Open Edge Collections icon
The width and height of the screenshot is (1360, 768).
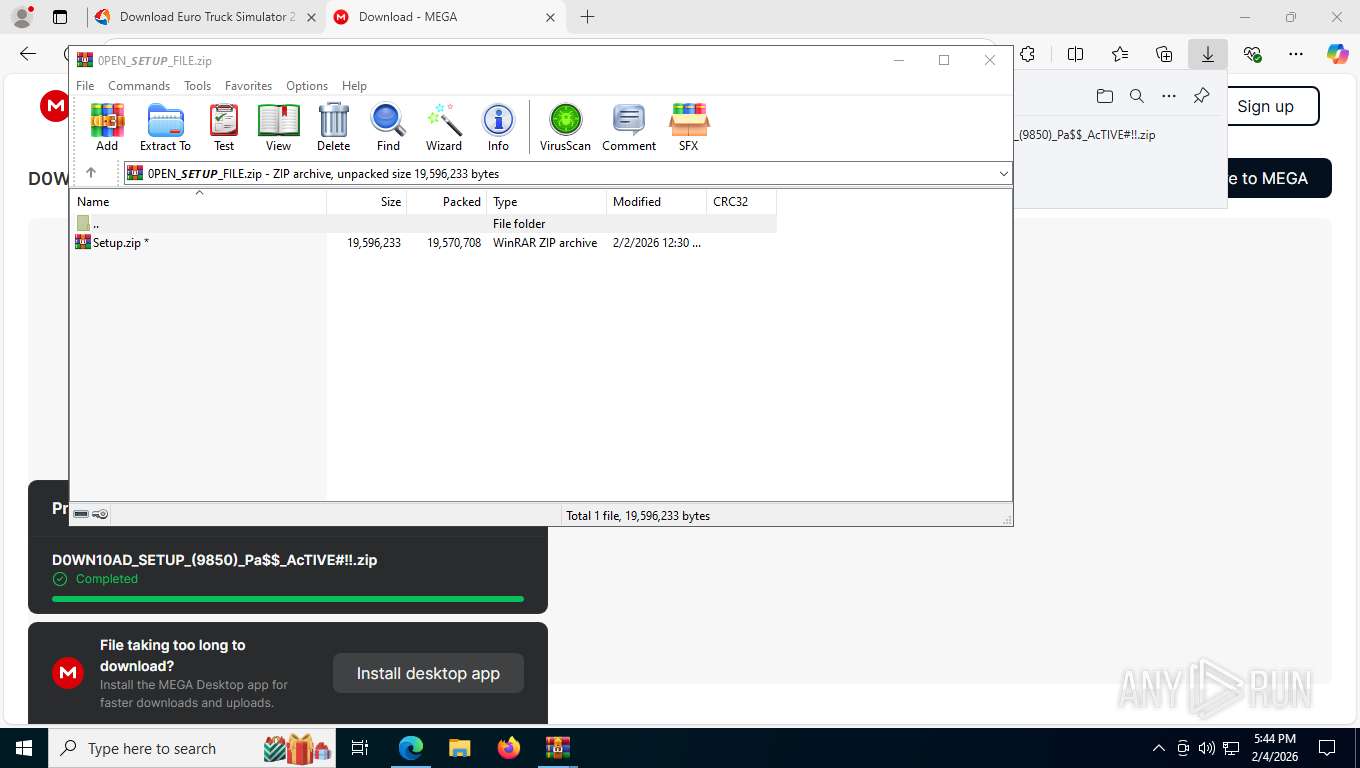coord(1164,54)
